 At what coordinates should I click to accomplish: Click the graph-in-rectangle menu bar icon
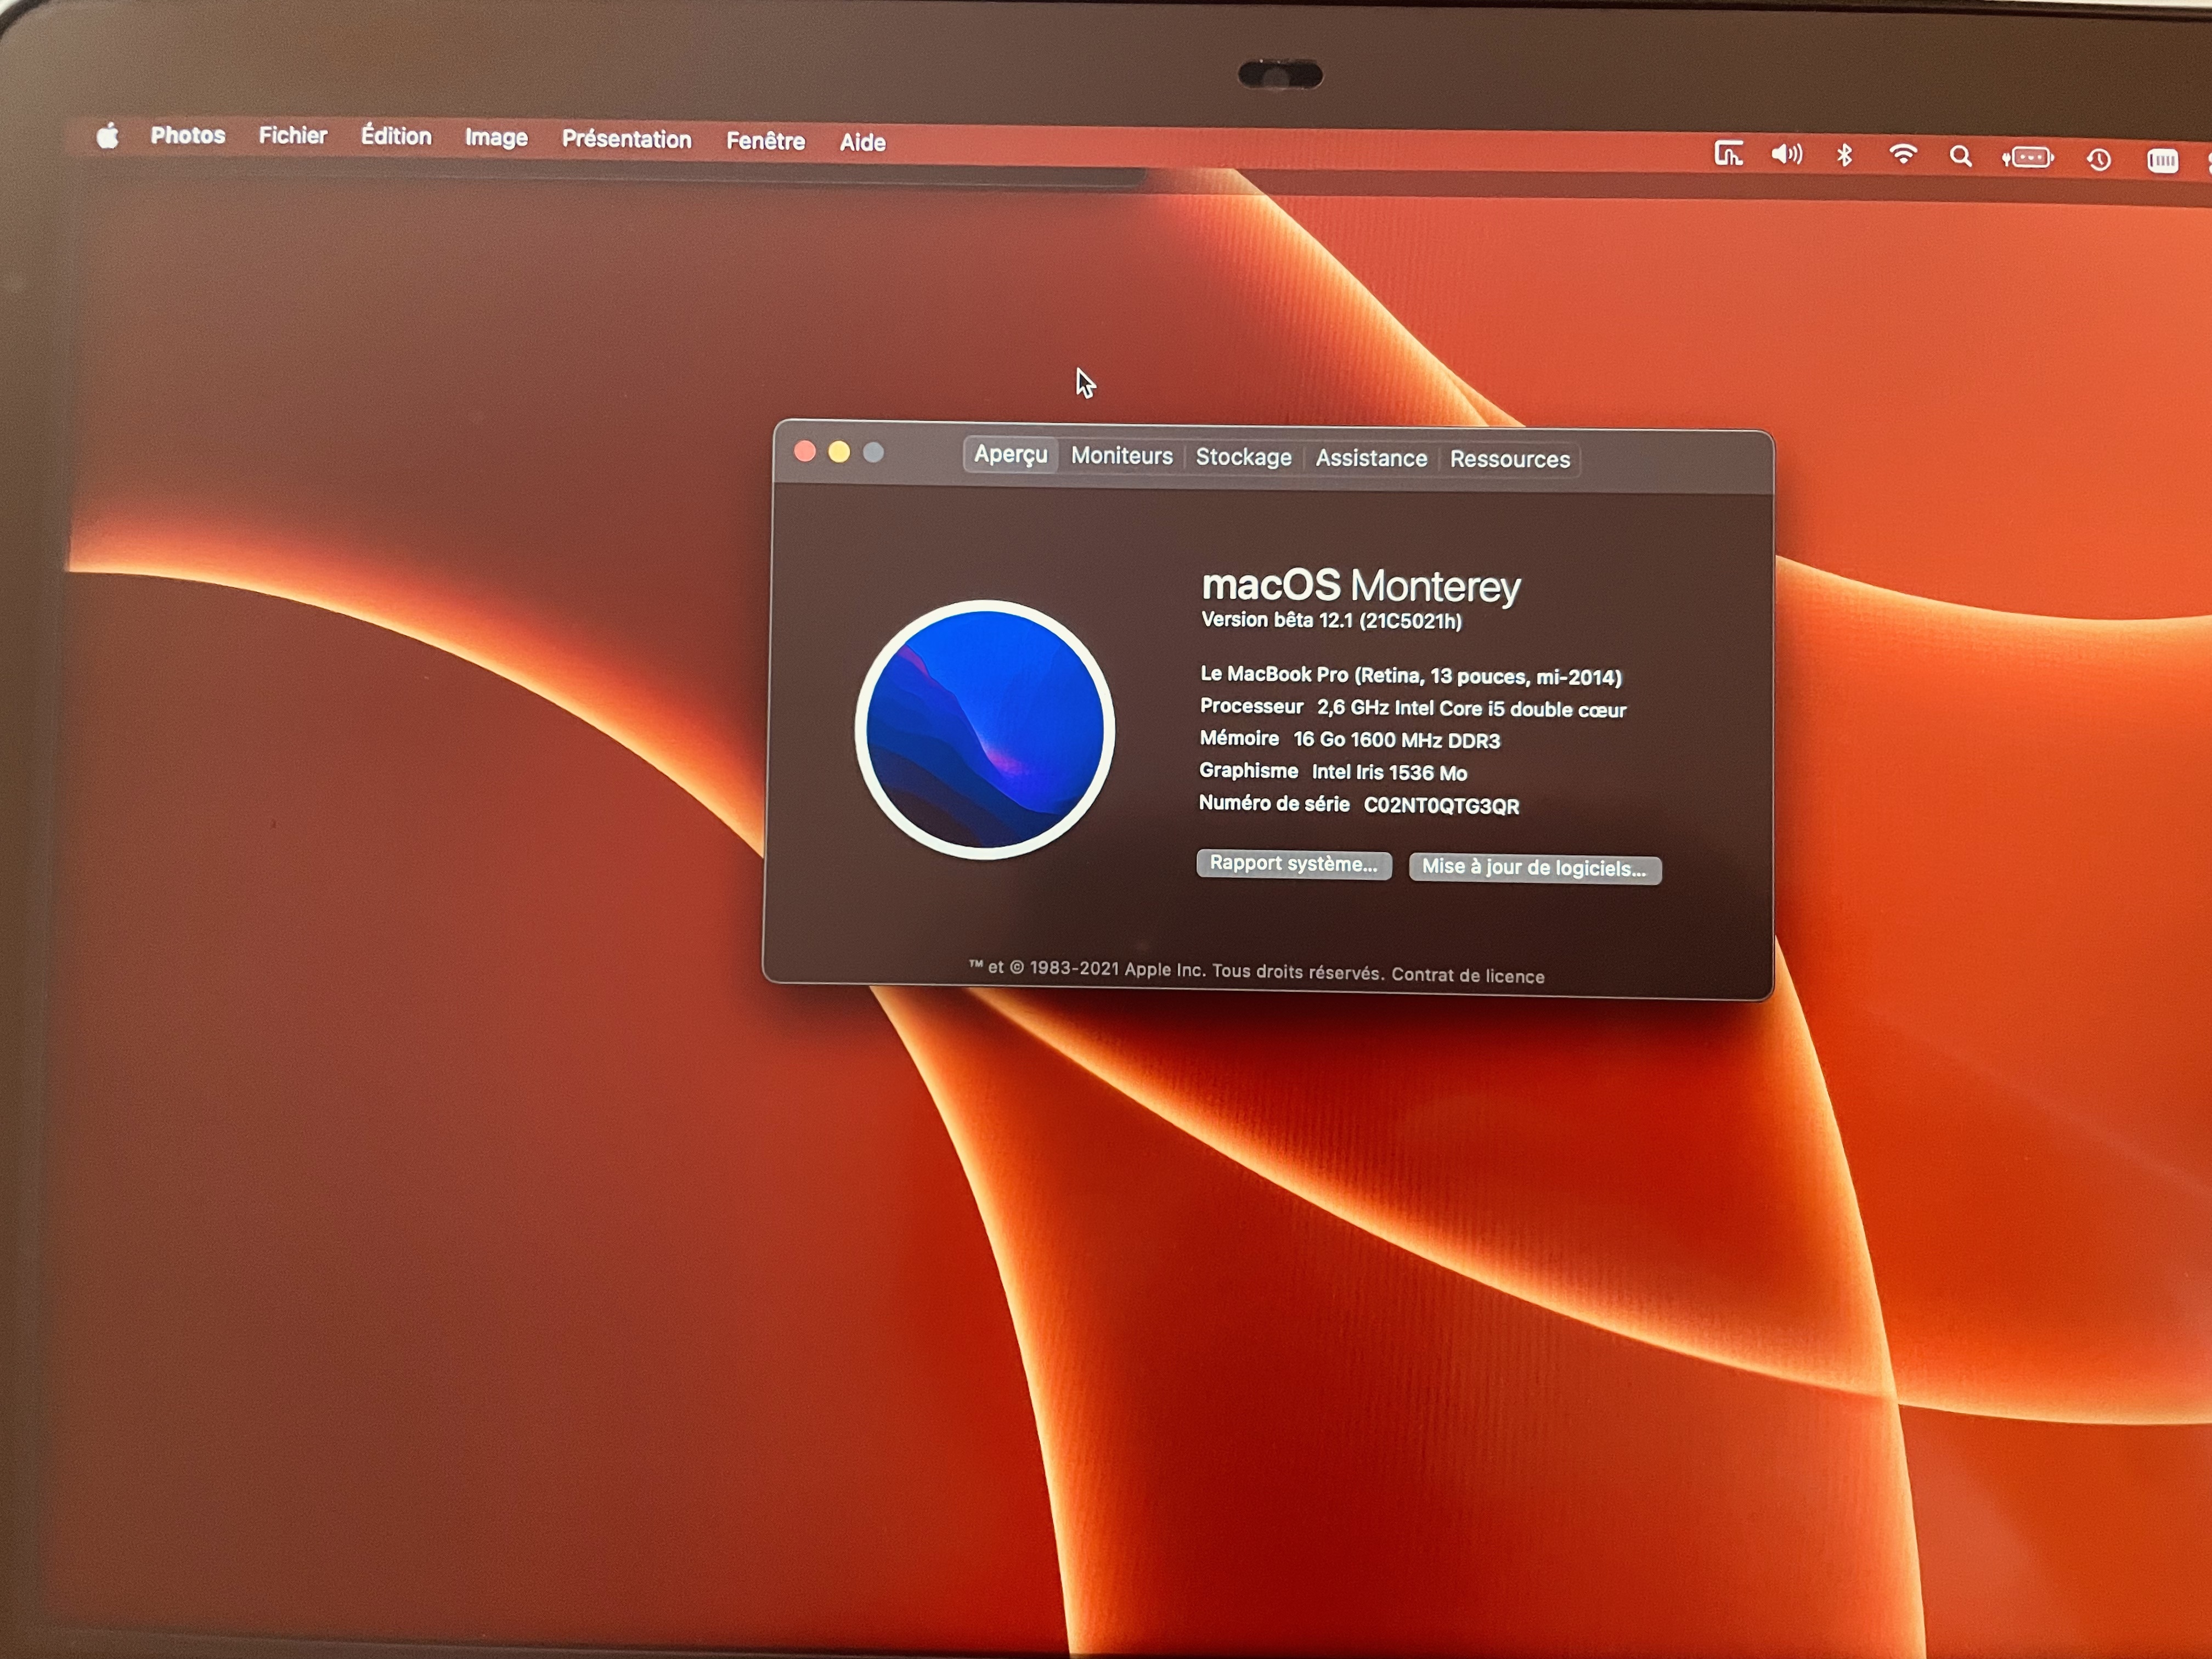1729,153
